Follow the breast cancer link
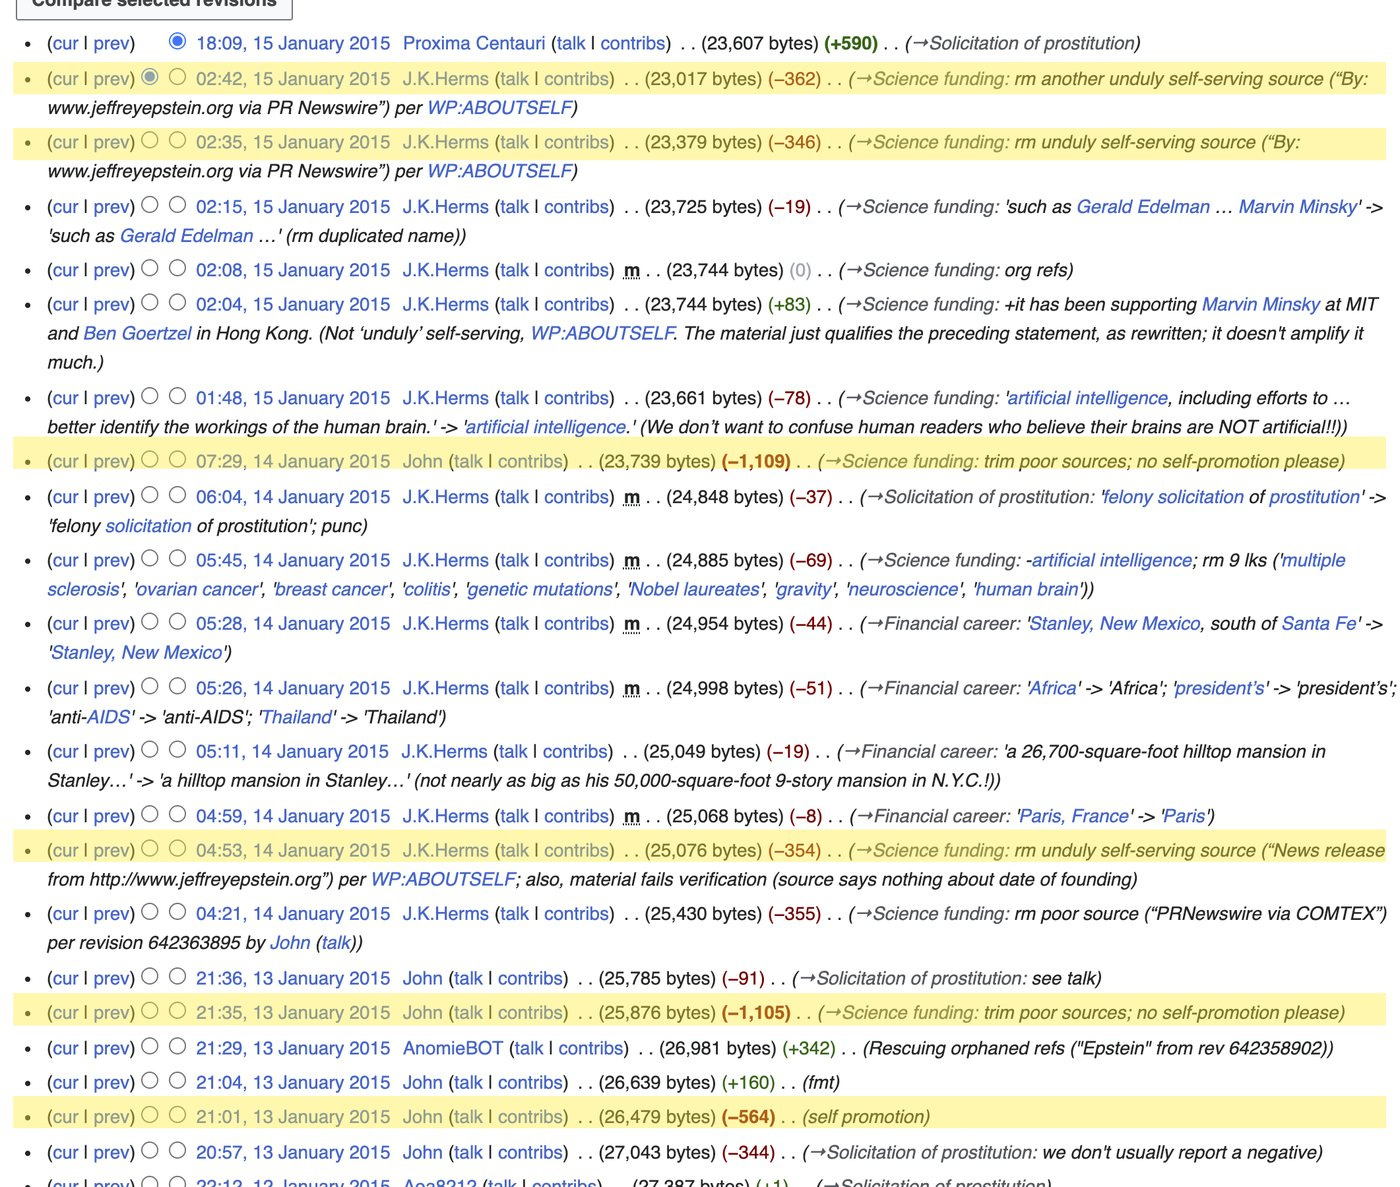 tap(331, 589)
